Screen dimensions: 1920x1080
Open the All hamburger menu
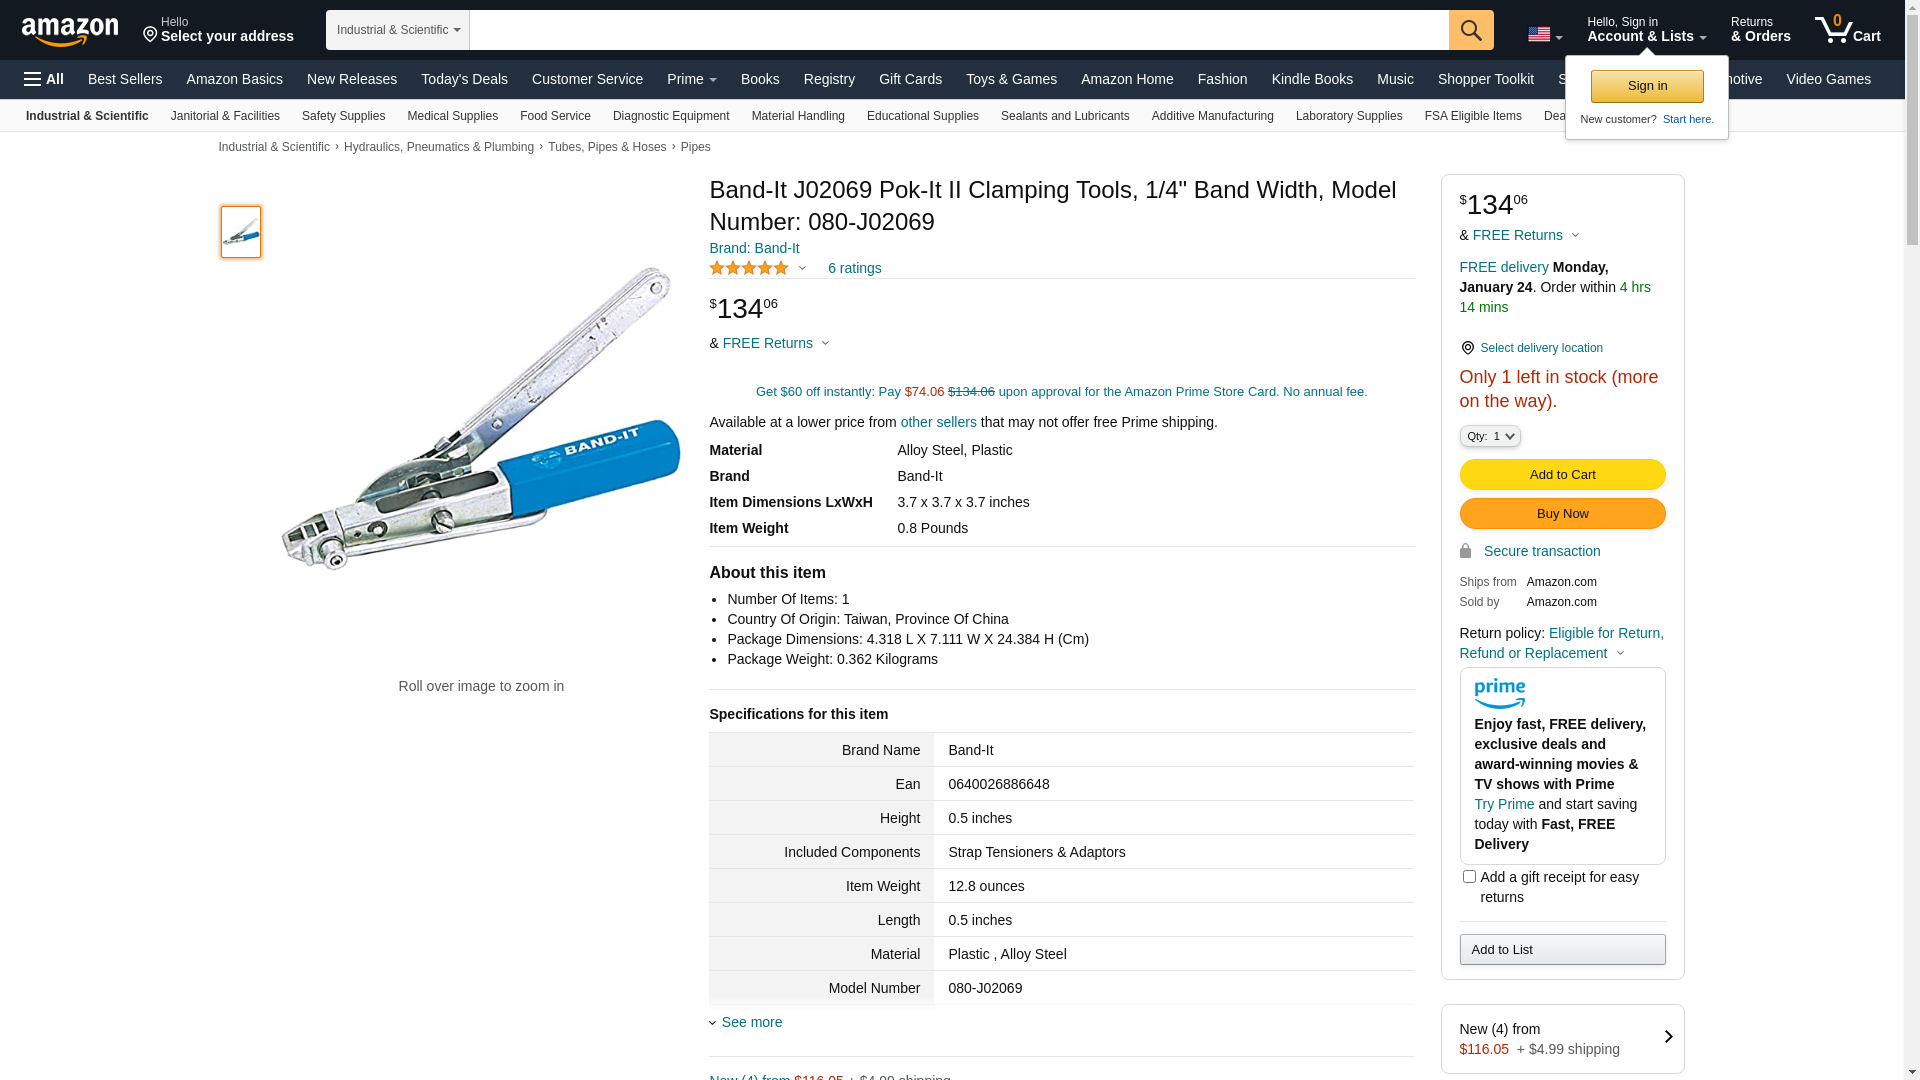(44, 79)
